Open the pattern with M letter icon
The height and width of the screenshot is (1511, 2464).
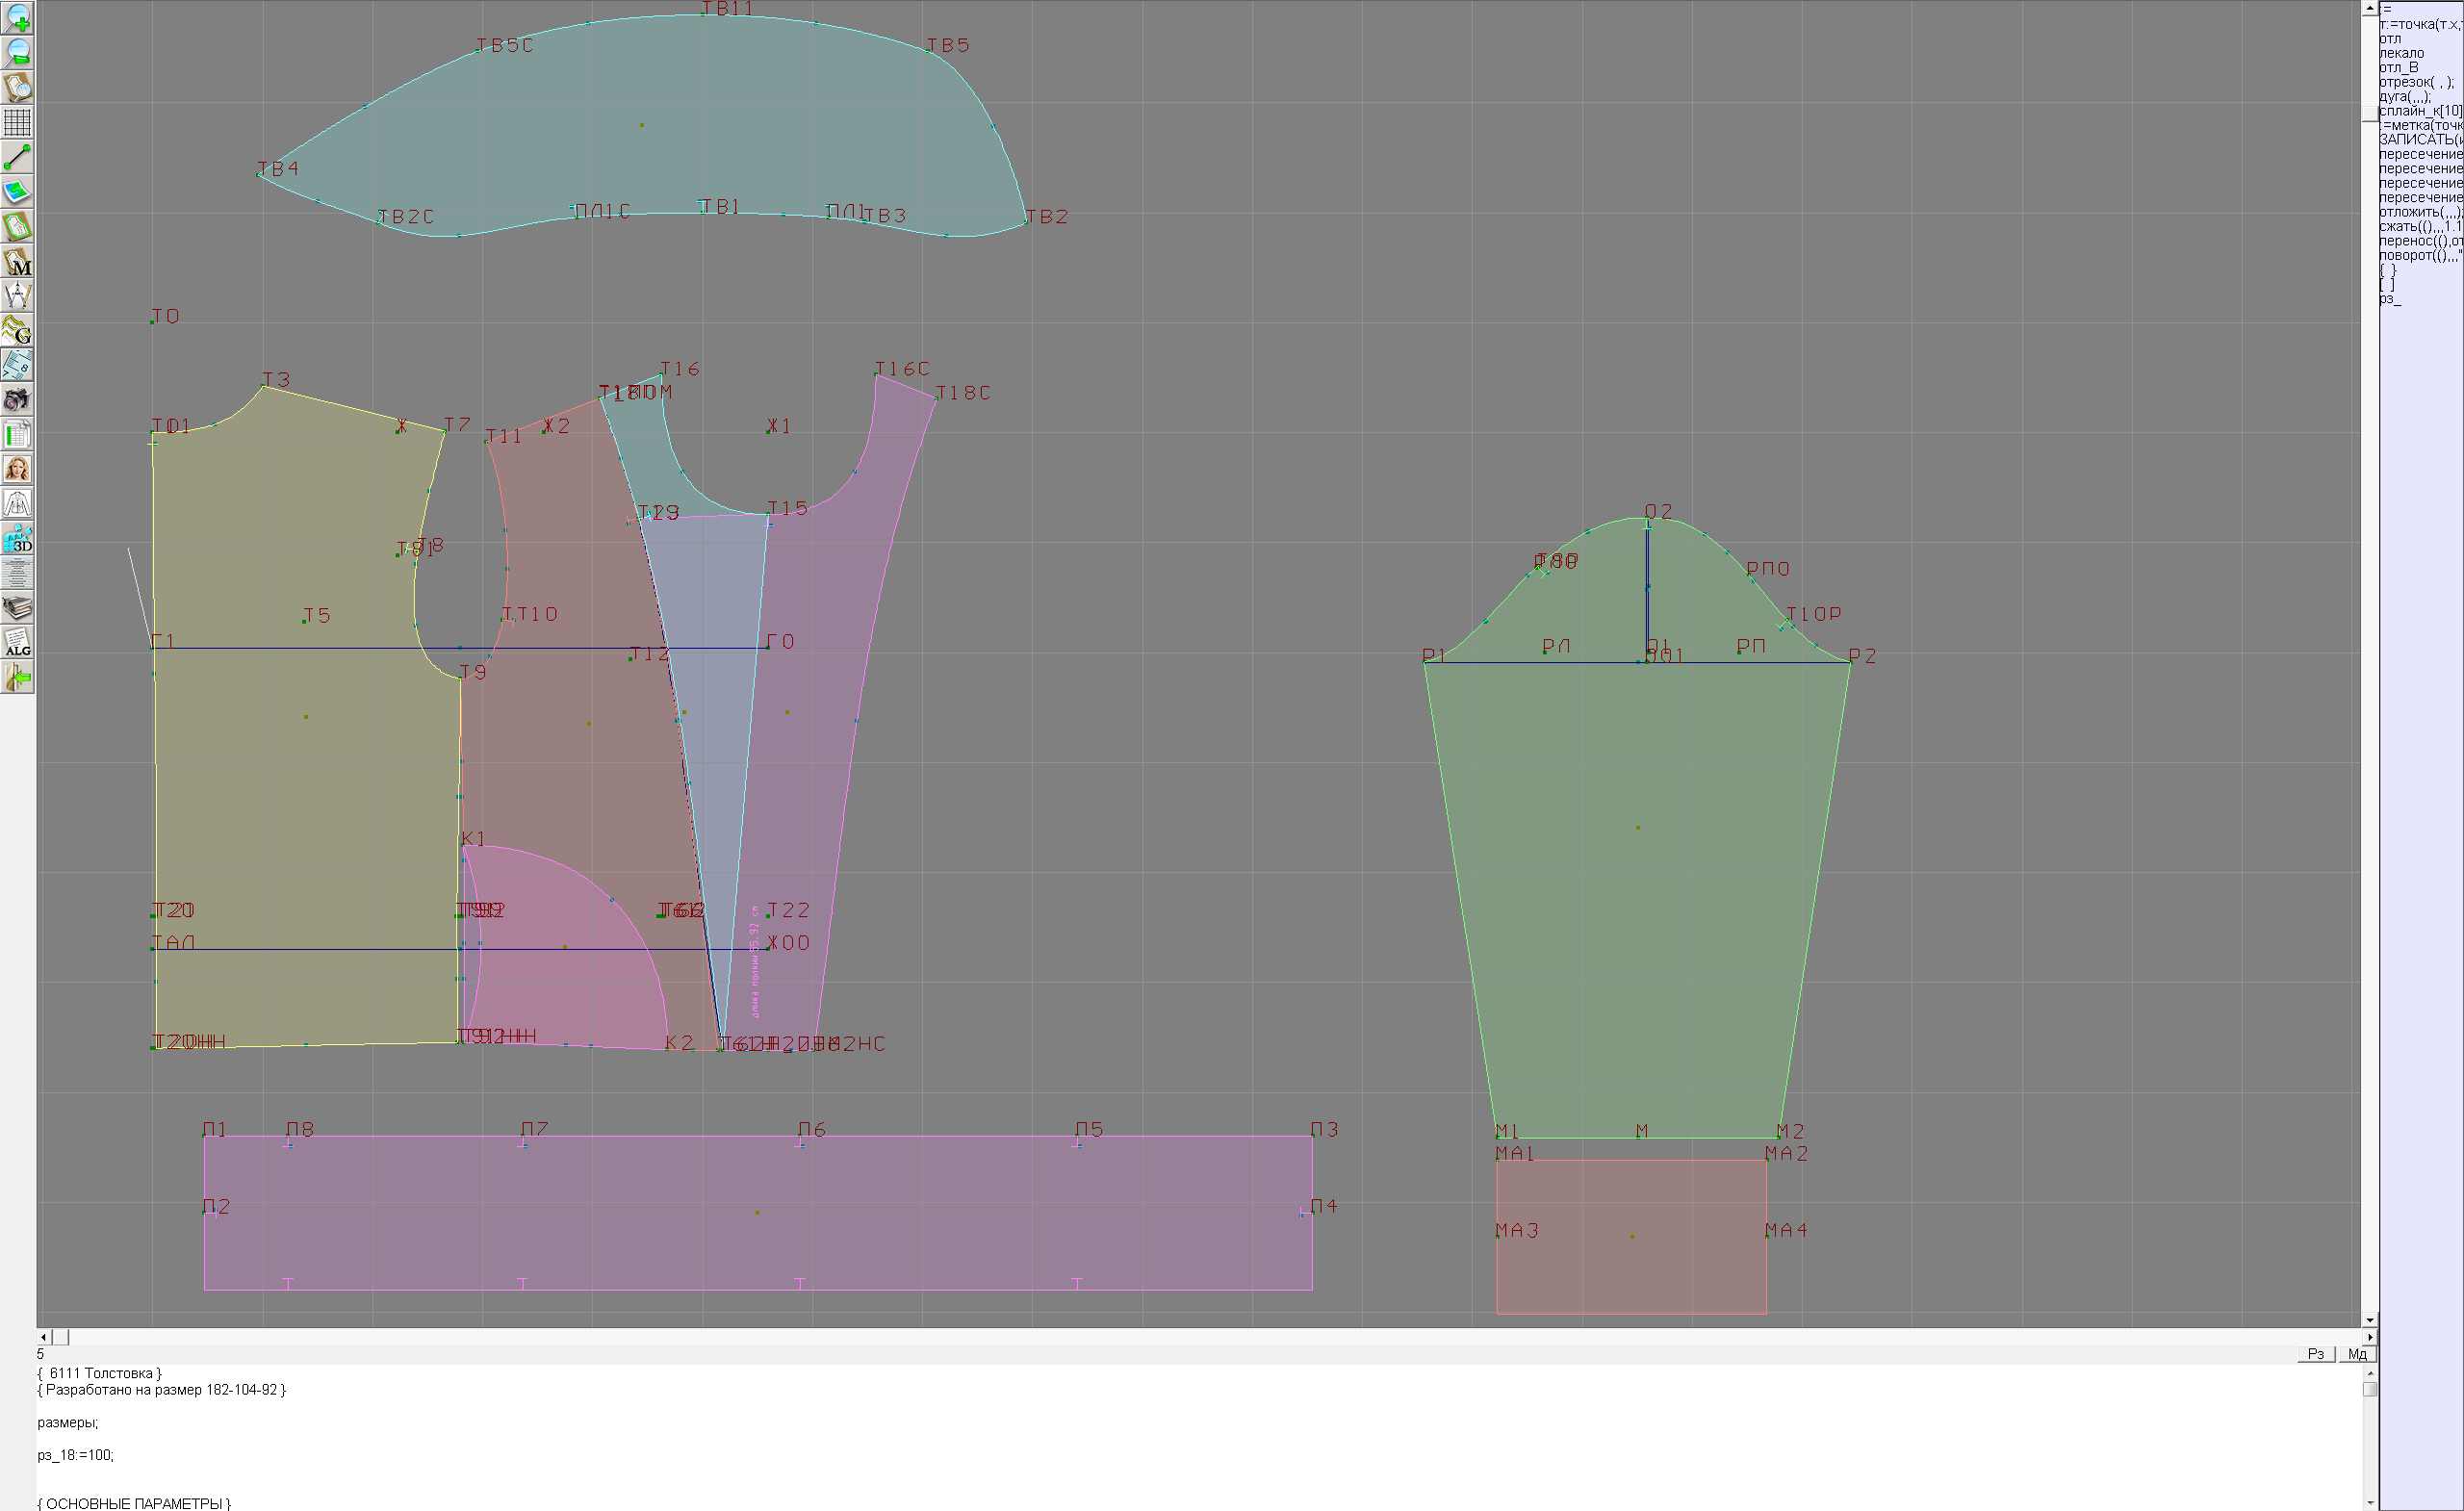(17, 261)
